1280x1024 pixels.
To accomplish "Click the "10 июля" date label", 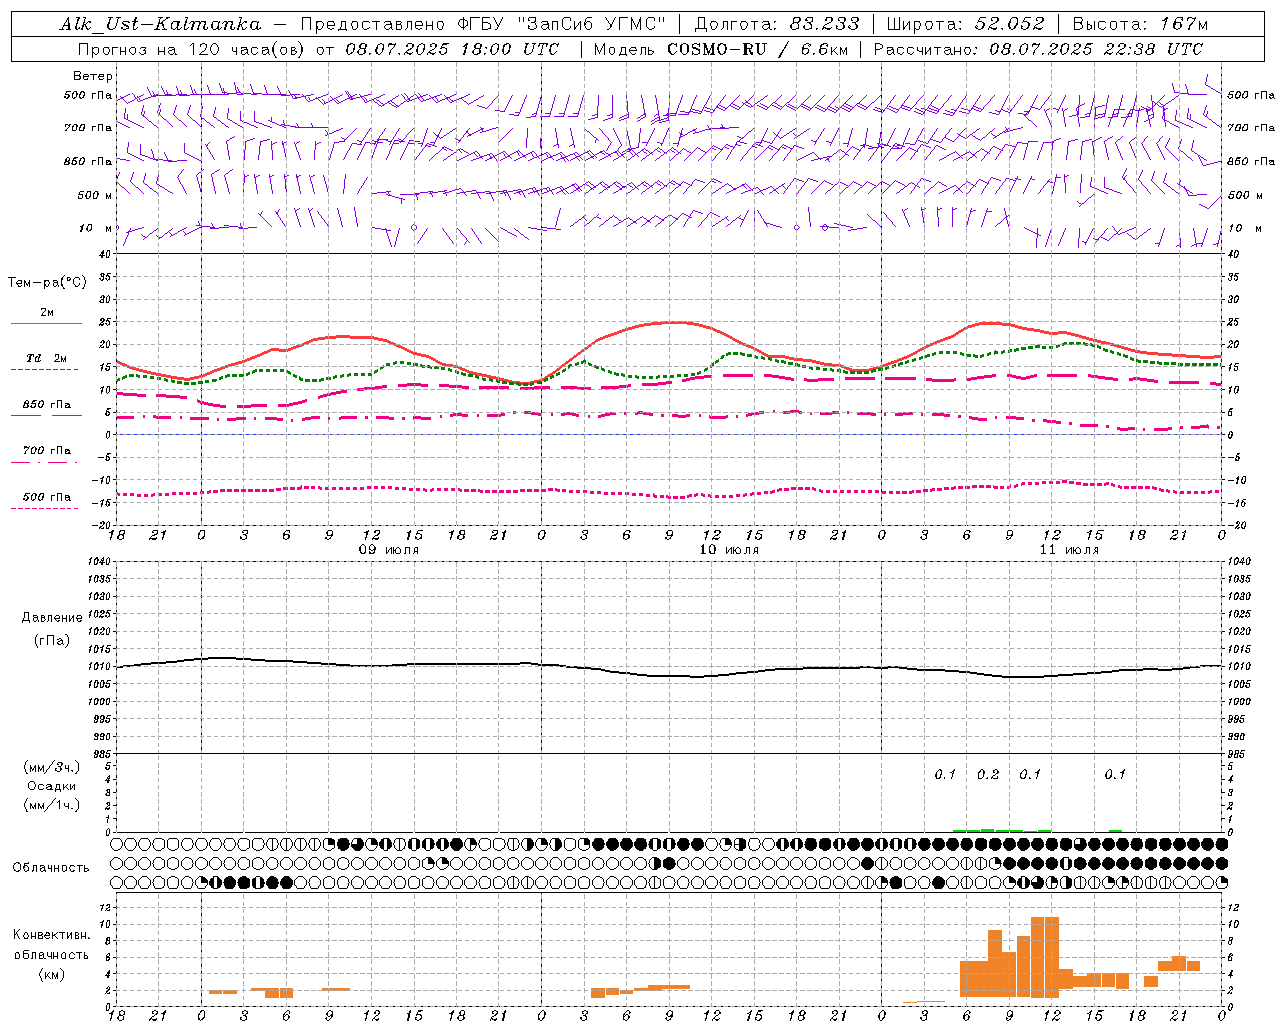I will pyautogui.click(x=729, y=550).
